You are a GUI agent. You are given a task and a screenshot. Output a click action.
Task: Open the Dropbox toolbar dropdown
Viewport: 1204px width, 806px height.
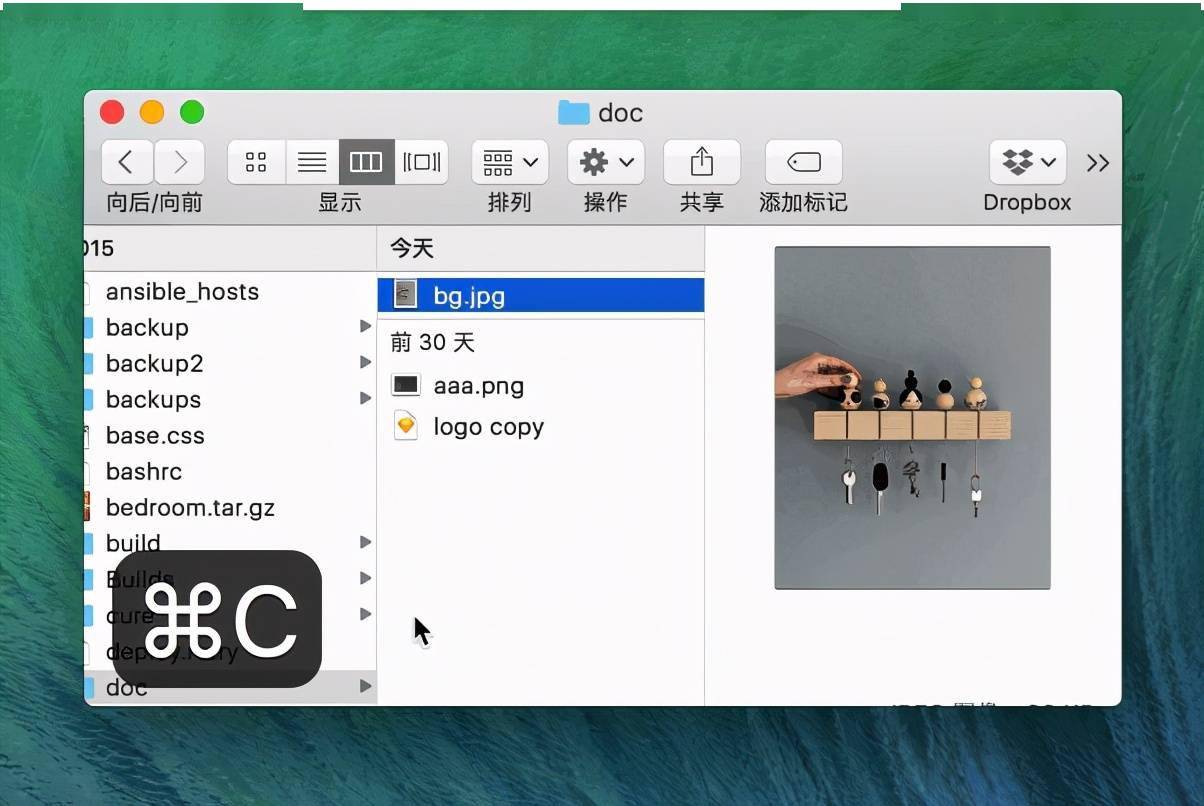(1028, 162)
